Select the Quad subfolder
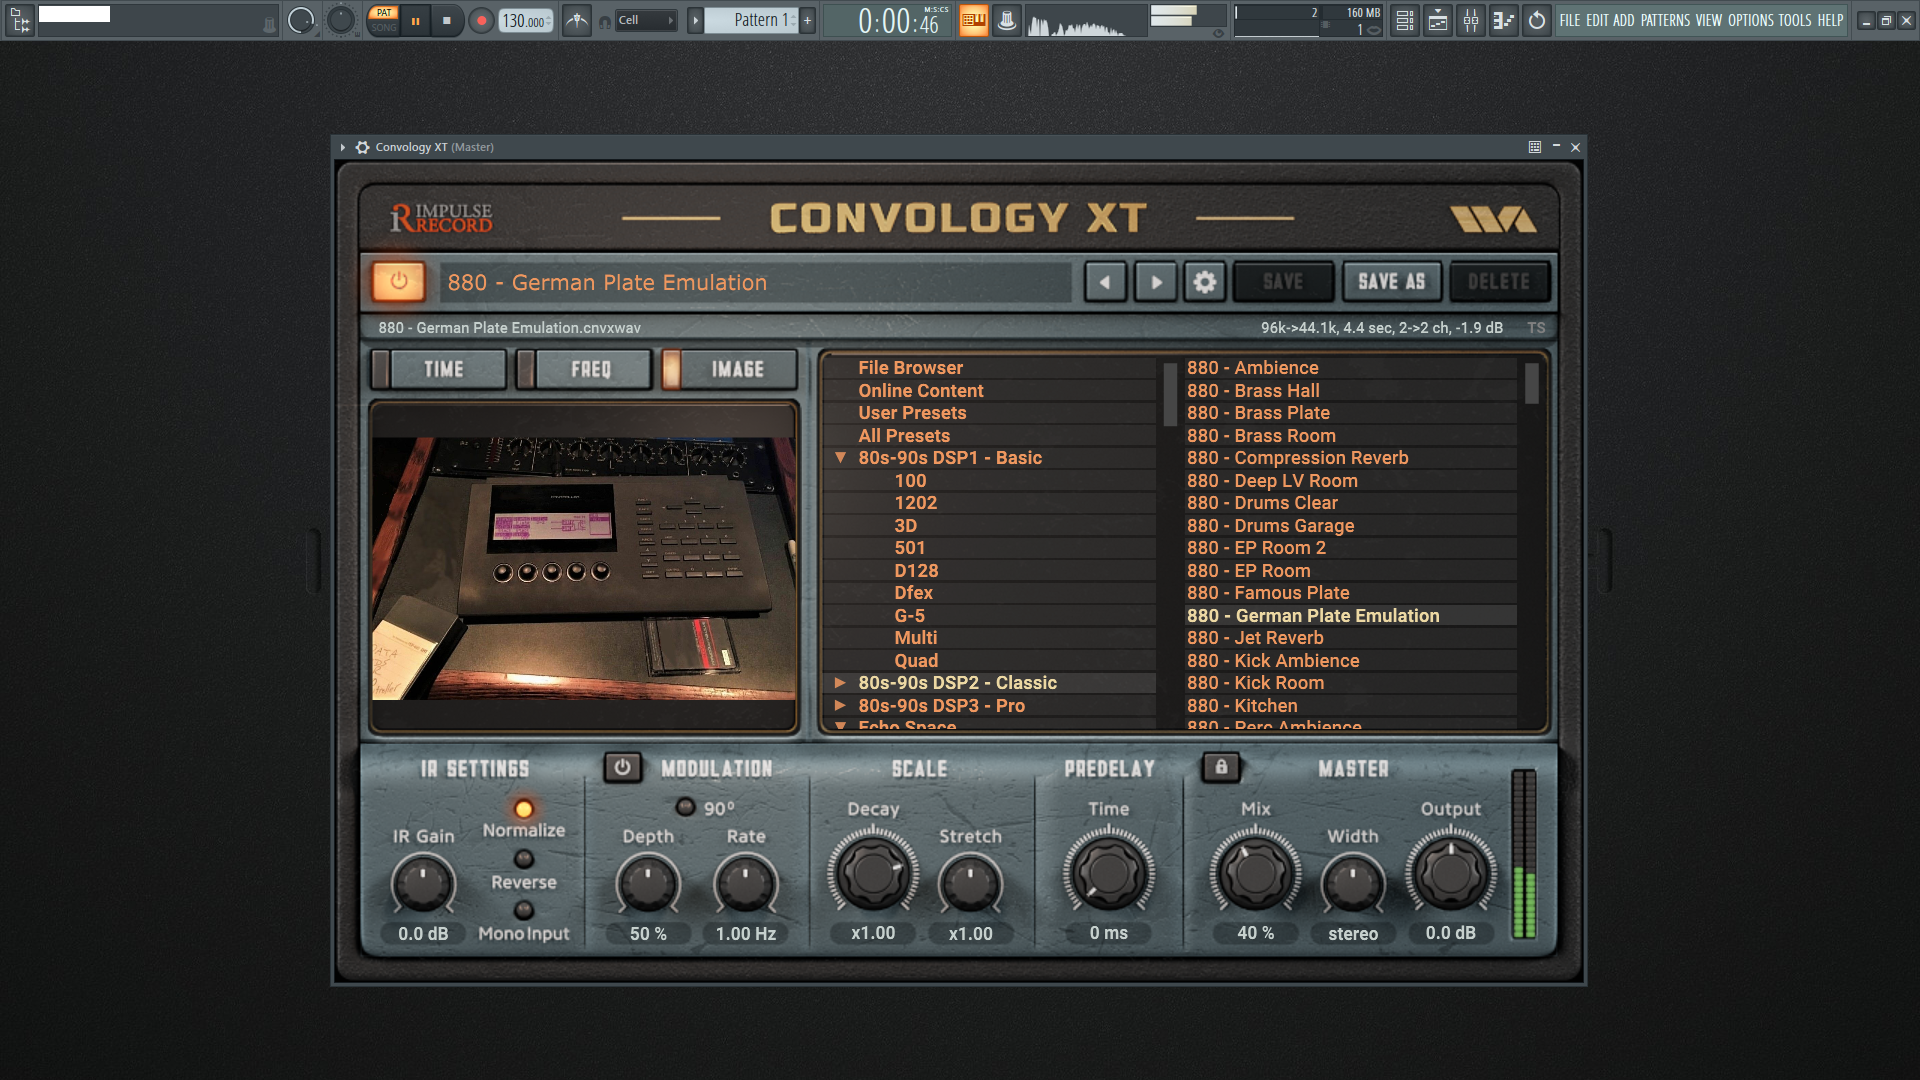The height and width of the screenshot is (1080, 1920). pyautogui.click(x=916, y=661)
